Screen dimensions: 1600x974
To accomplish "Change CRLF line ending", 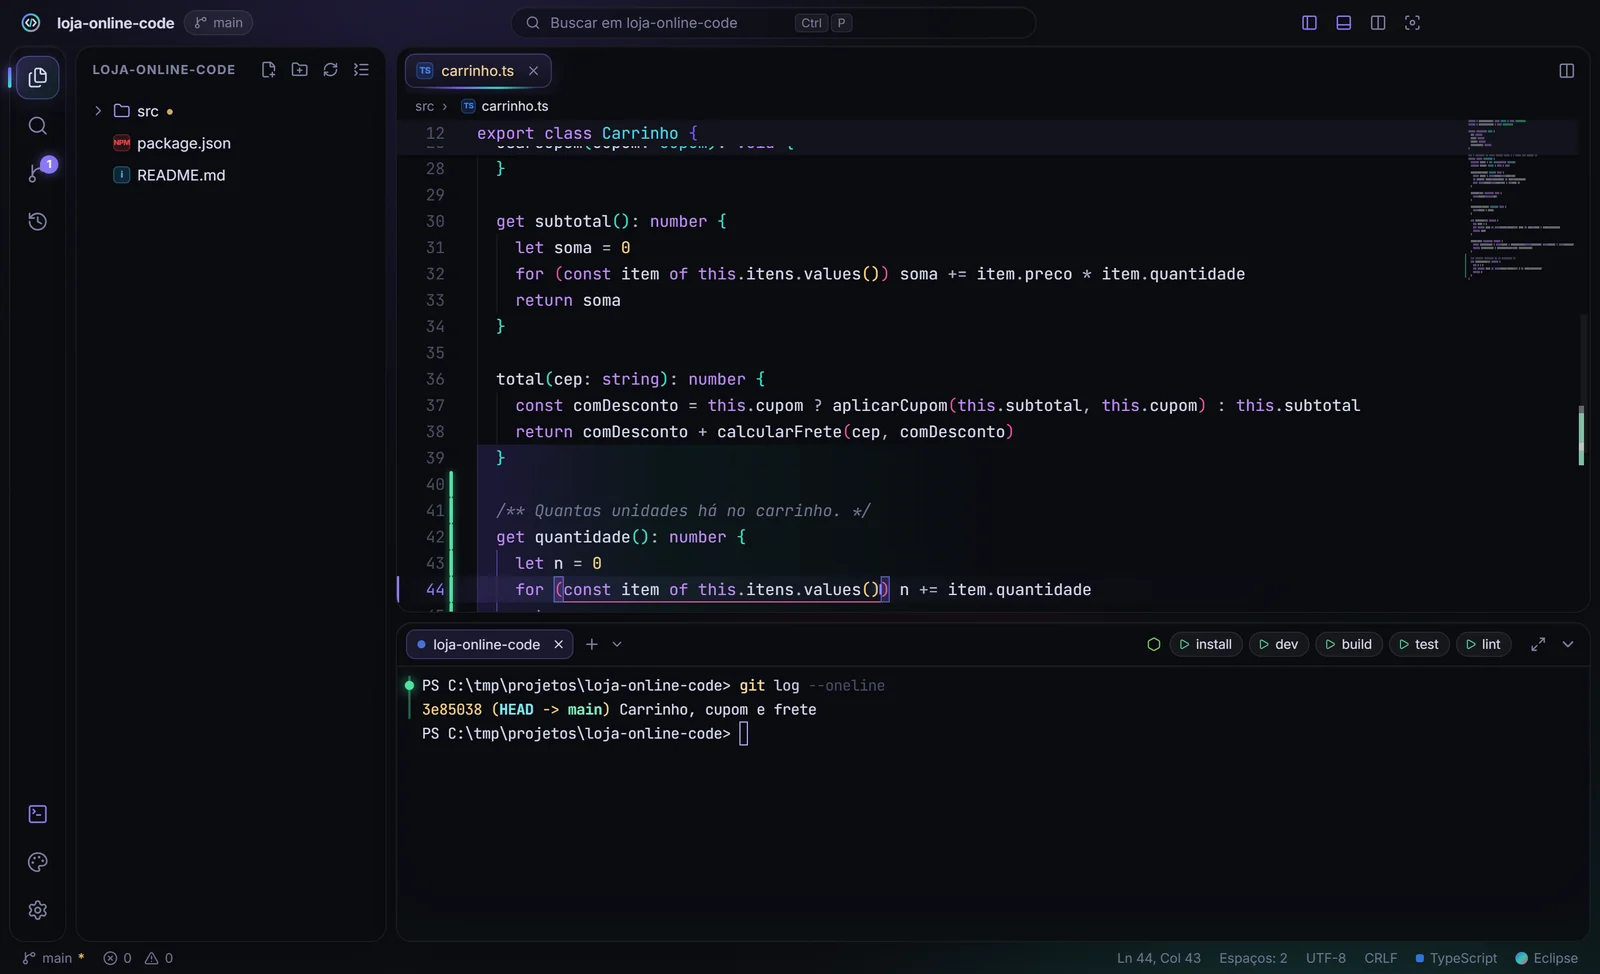I will tap(1381, 958).
